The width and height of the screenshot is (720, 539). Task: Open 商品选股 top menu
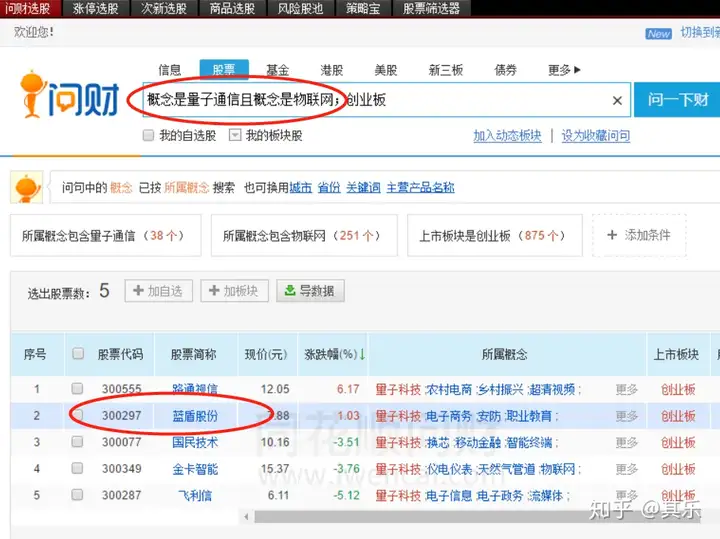(232, 8)
